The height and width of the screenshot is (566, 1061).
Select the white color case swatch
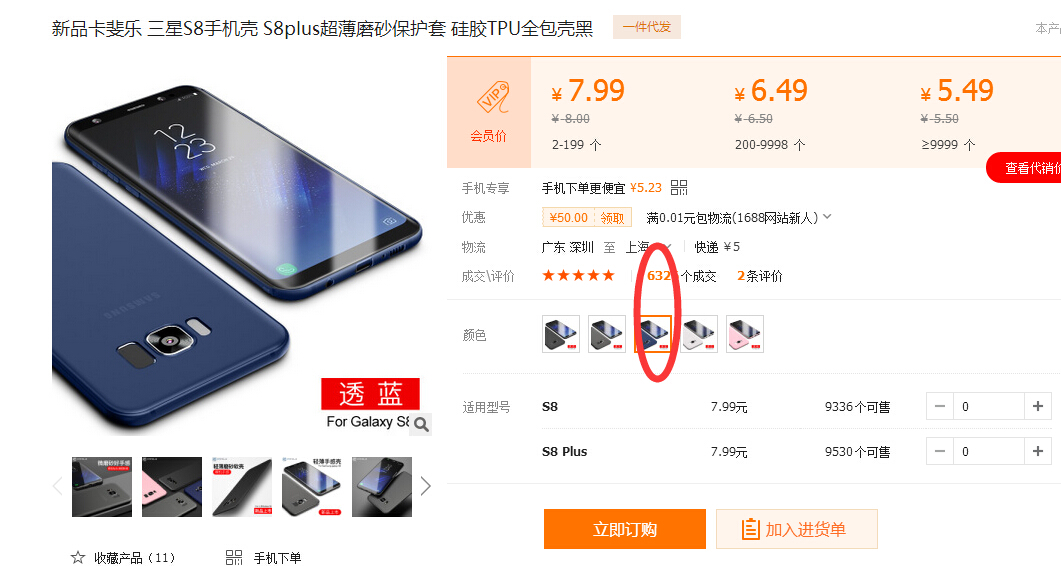pyautogui.click(x=699, y=334)
